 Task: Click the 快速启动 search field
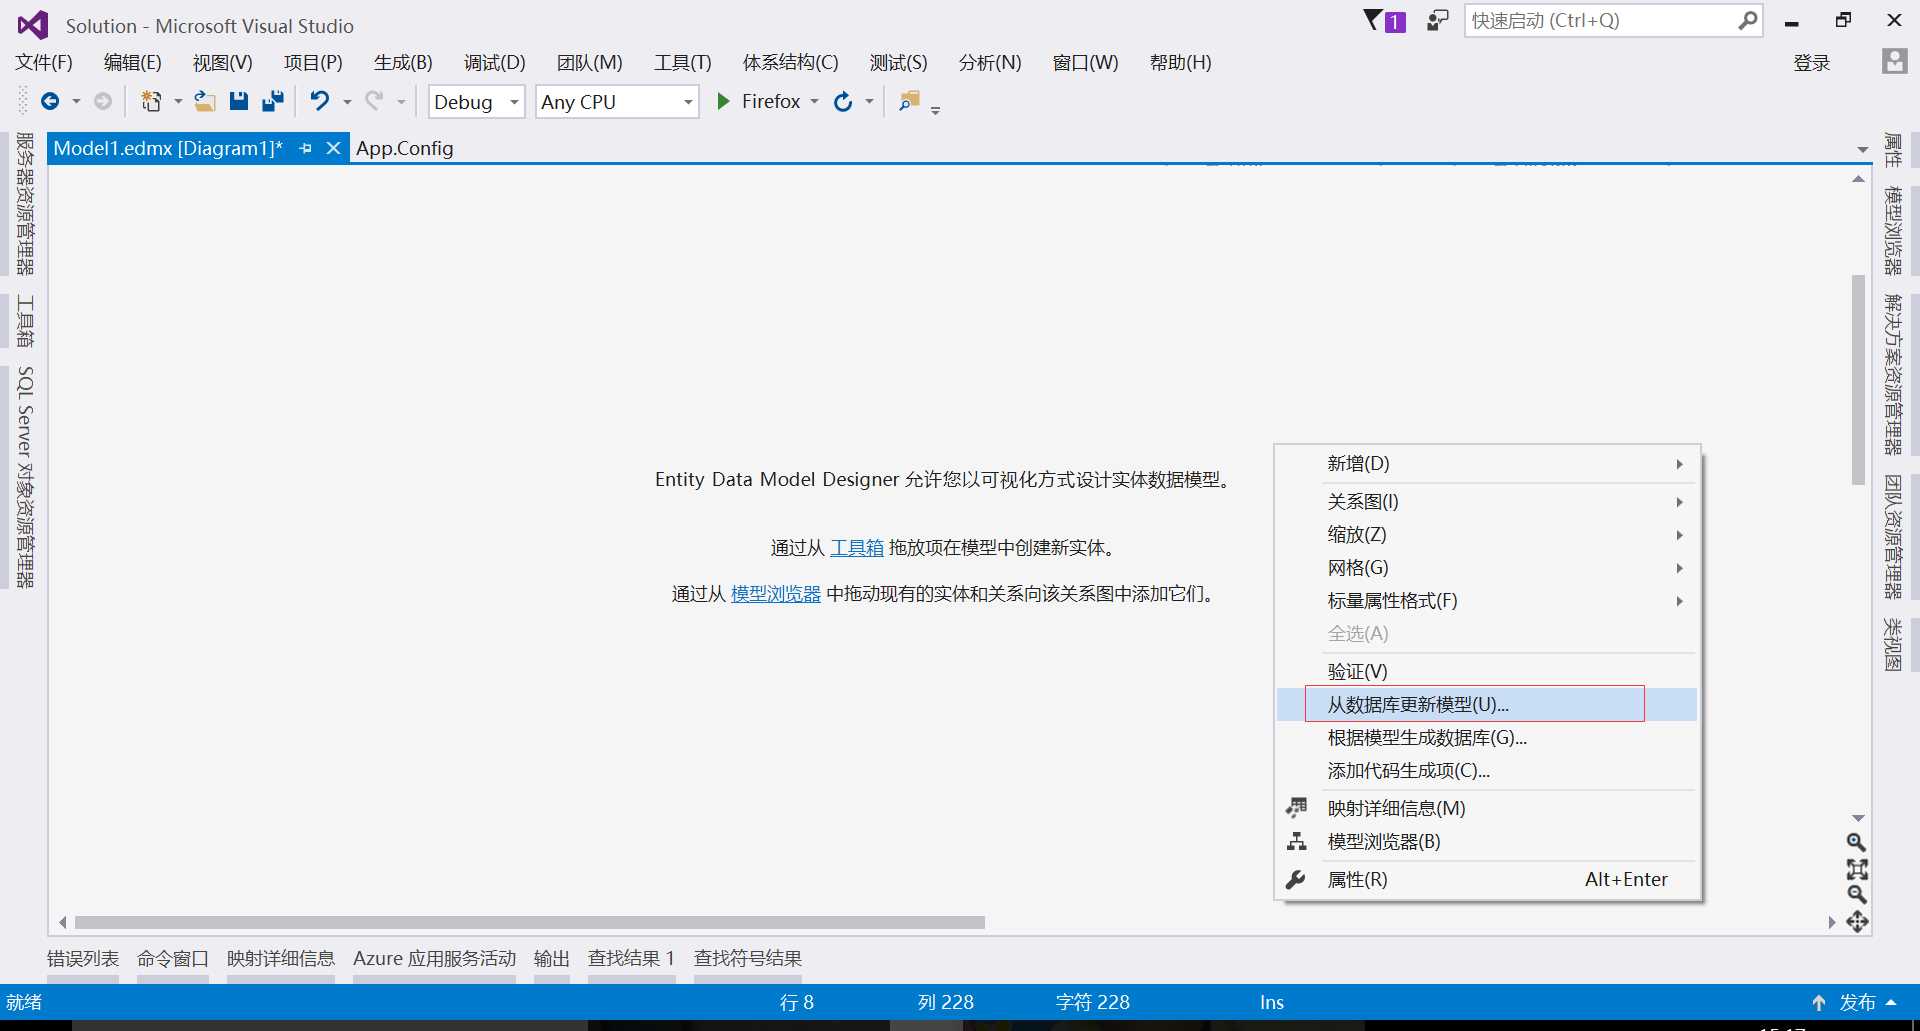tap(1613, 21)
